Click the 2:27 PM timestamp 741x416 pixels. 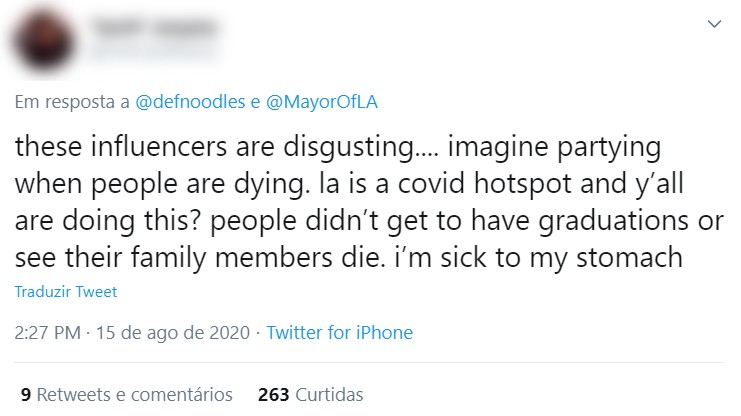point(48,332)
